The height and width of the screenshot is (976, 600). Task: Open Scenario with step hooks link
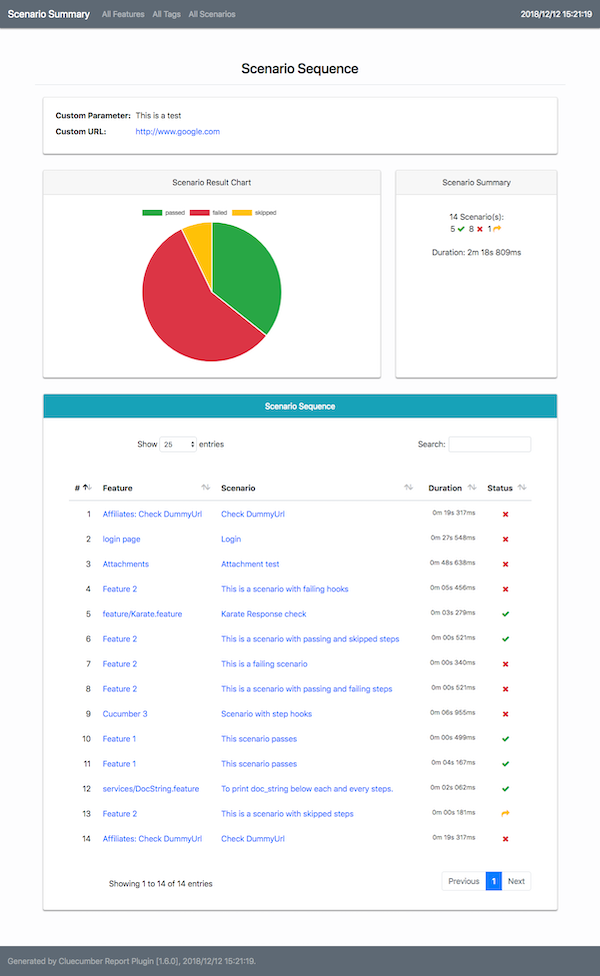coord(266,714)
